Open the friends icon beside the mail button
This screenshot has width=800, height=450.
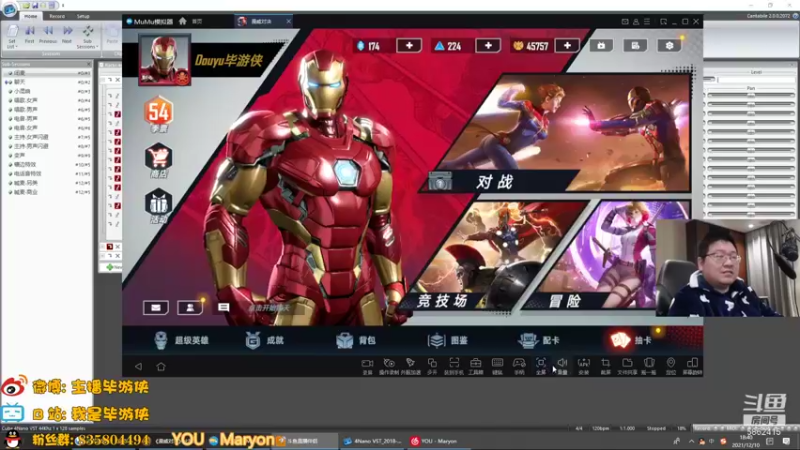(x=190, y=308)
